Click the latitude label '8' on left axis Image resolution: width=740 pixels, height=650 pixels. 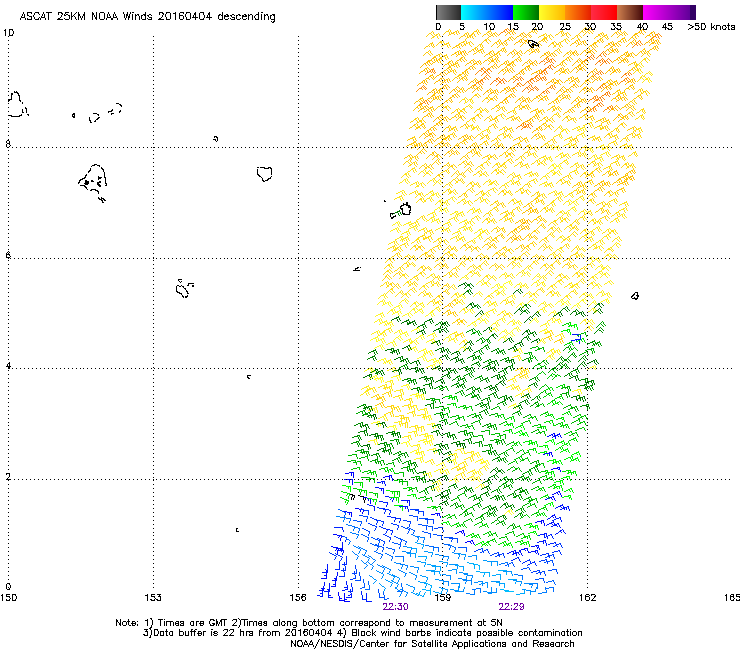pyautogui.click(x=8, y=144)
